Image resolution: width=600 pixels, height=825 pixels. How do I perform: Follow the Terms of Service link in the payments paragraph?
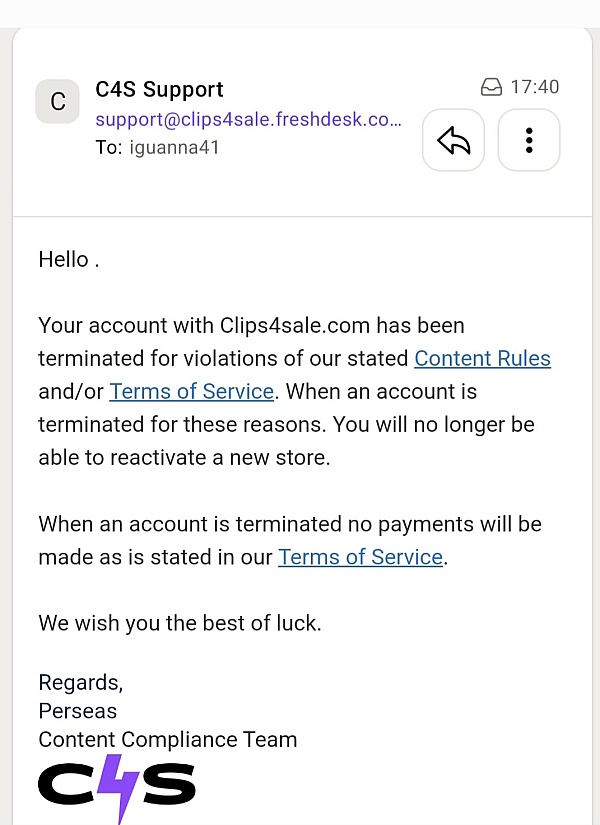(361, 557)
